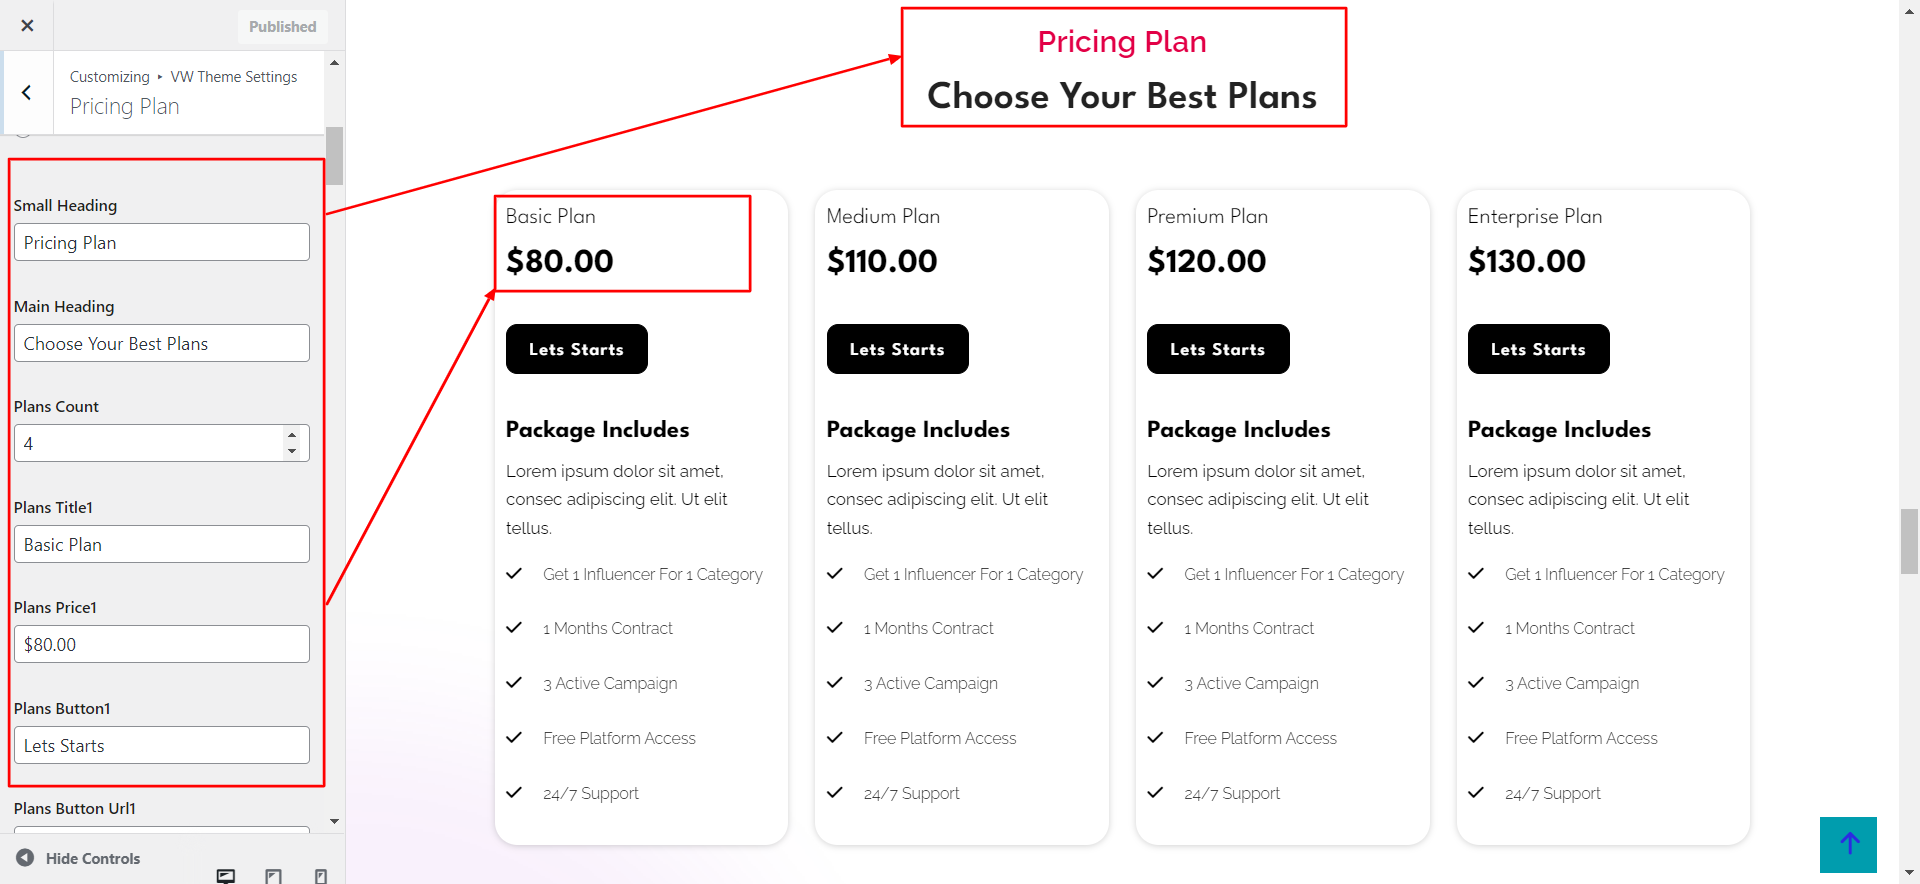
Task: Click the teal scroll-to-top arrow button
Action: click(1848, 844)
